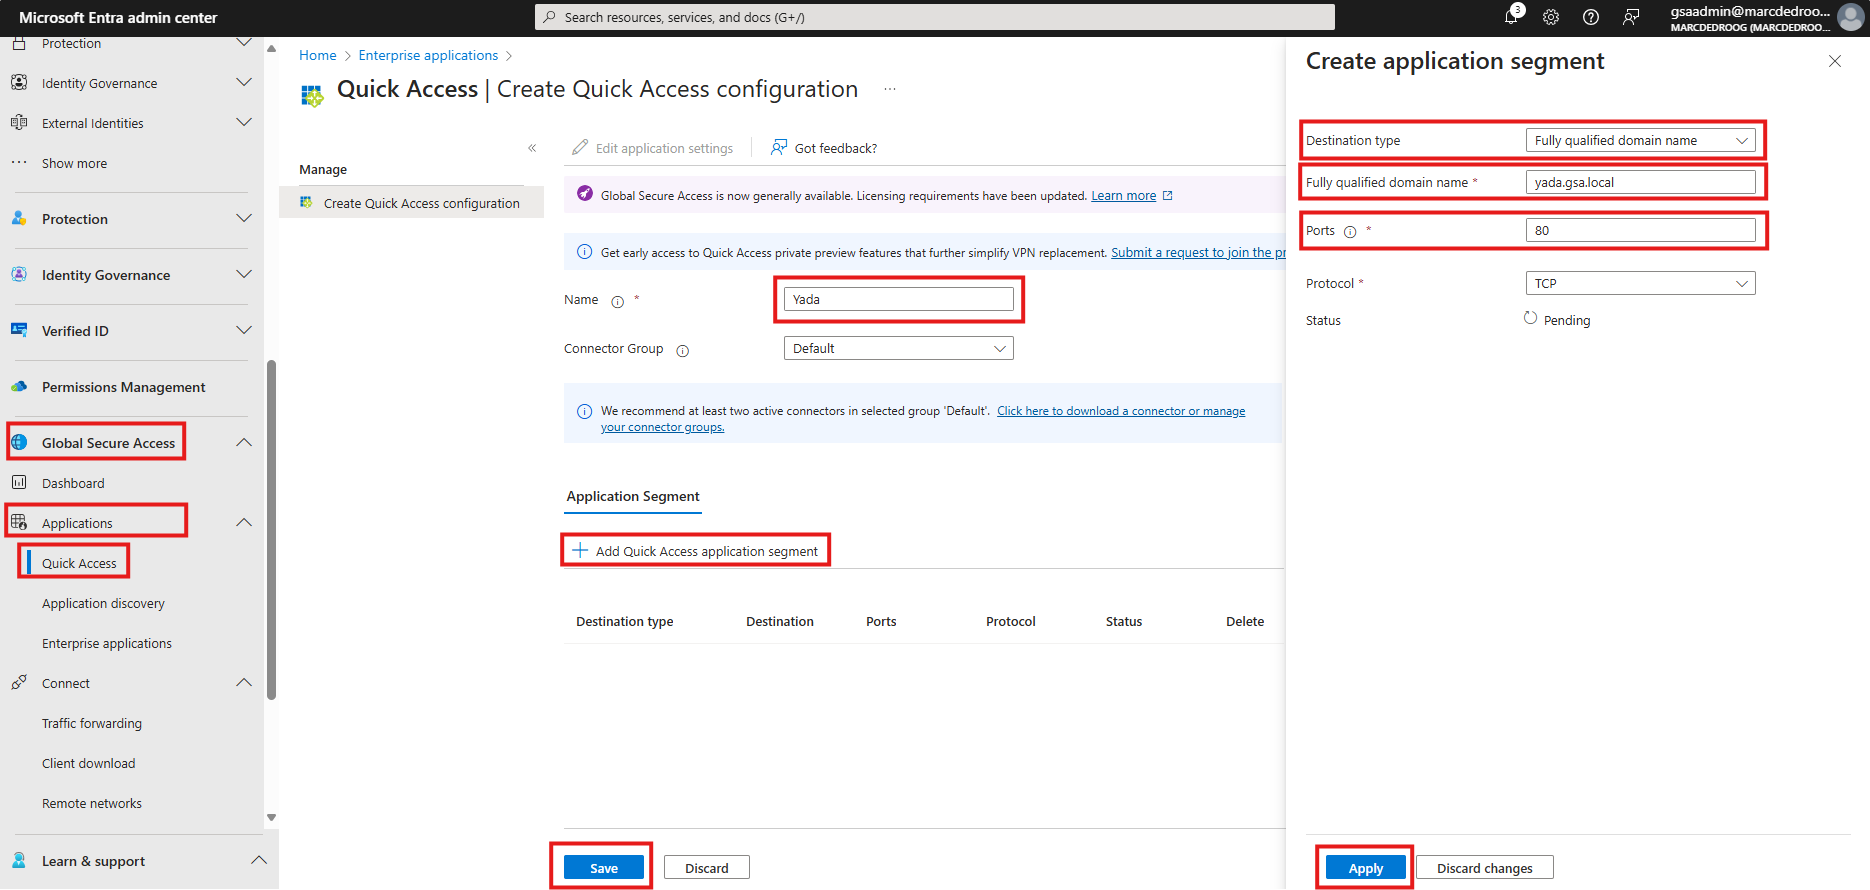
Task: Click the Fully qualified domain name input
Action: pyautogui.click(x=1640, y=182)
